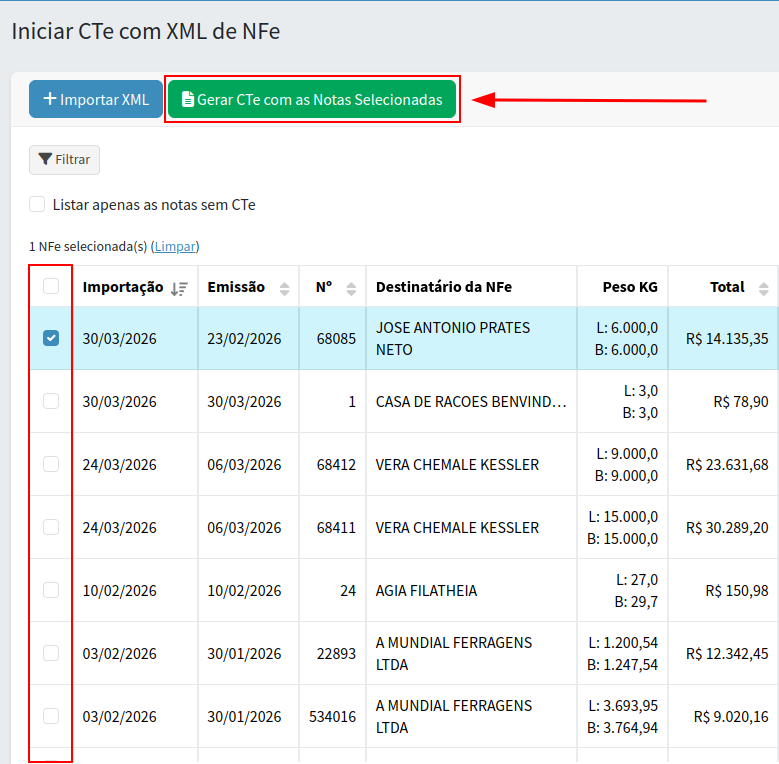
Task: Click the VERA CHEMALE KESSLER R$ 30.289,20 row
Action: point(457,527)
